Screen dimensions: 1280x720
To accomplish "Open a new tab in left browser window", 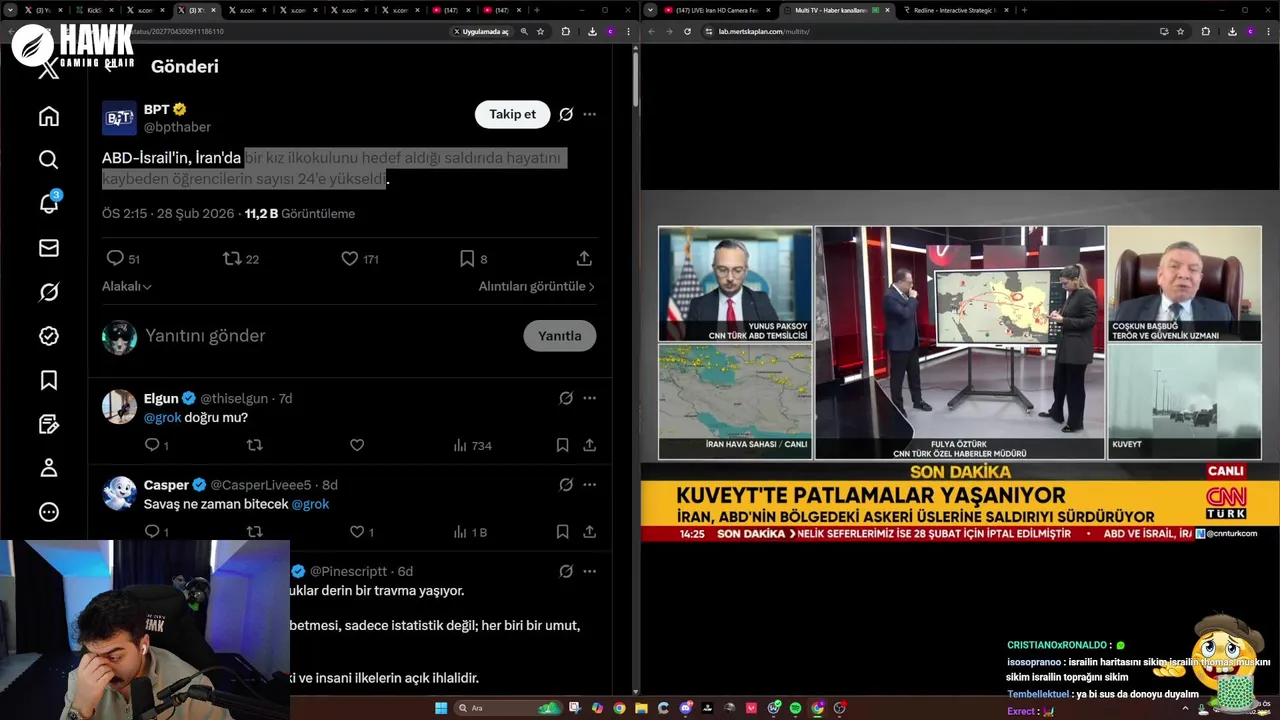I will pyautogui.click(x=537, y=10).
